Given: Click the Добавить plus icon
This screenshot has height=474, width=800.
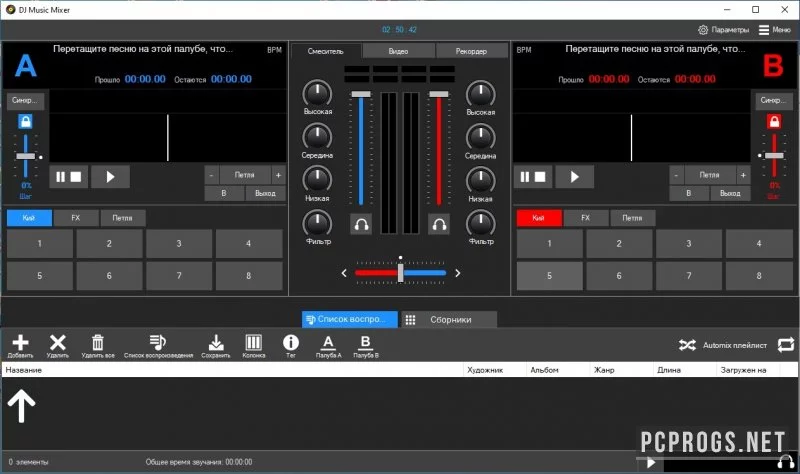Looking at the screenshot, I should (x=20, y=343).
